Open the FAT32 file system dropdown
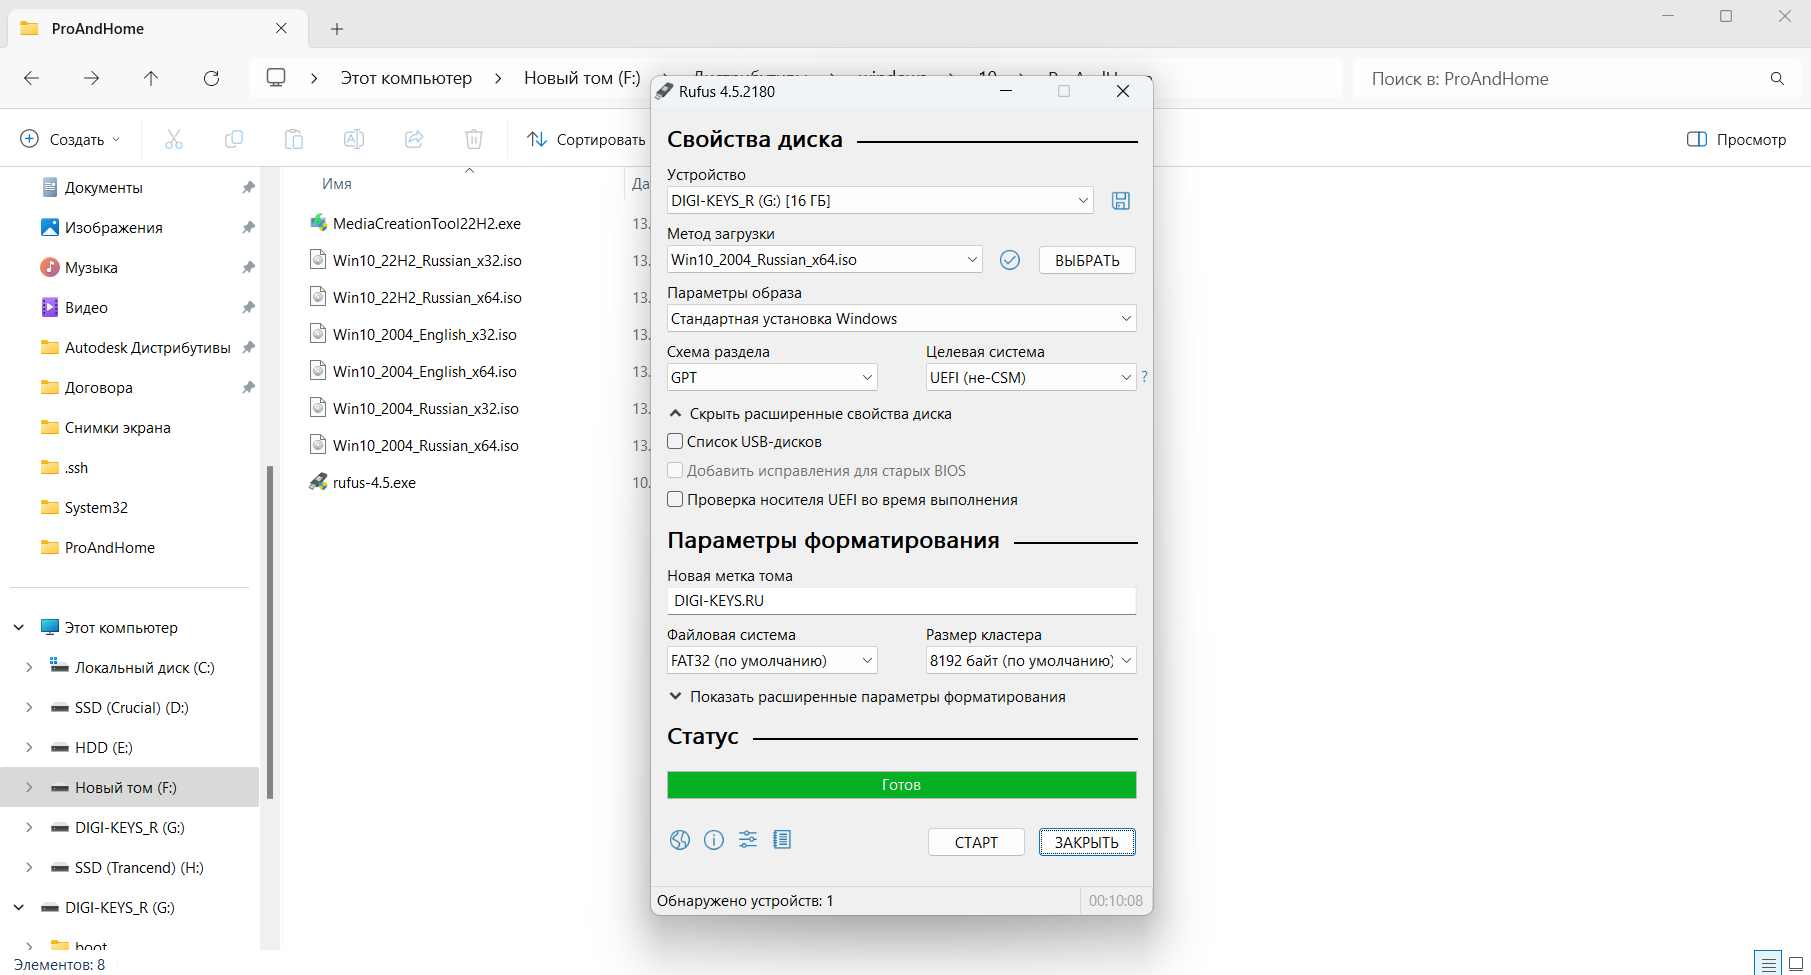The height and width of the screenshot is (975, 1811). tap(772, 660)
